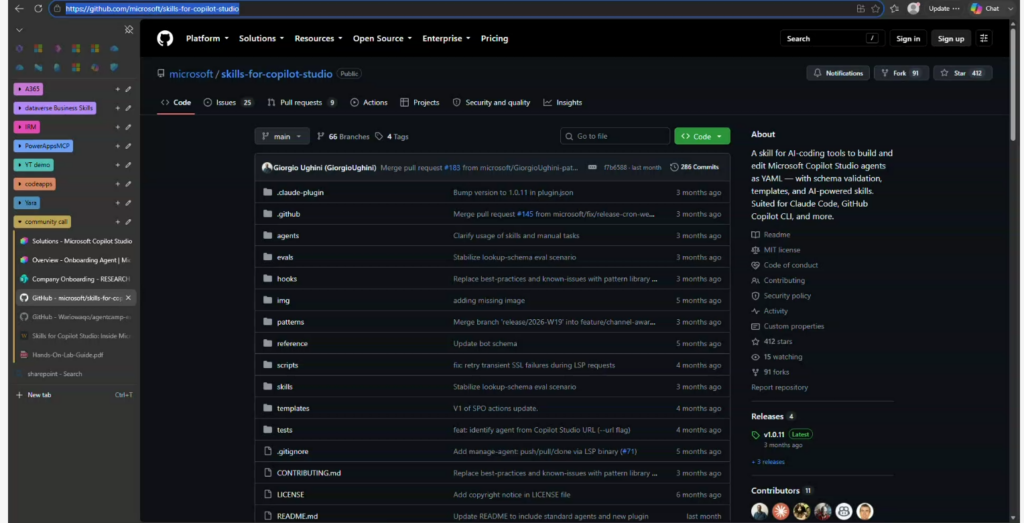The image size is (1024, 523).
Task: Collapse the vertical tabs pane chevron
Action: click(19, 29)
